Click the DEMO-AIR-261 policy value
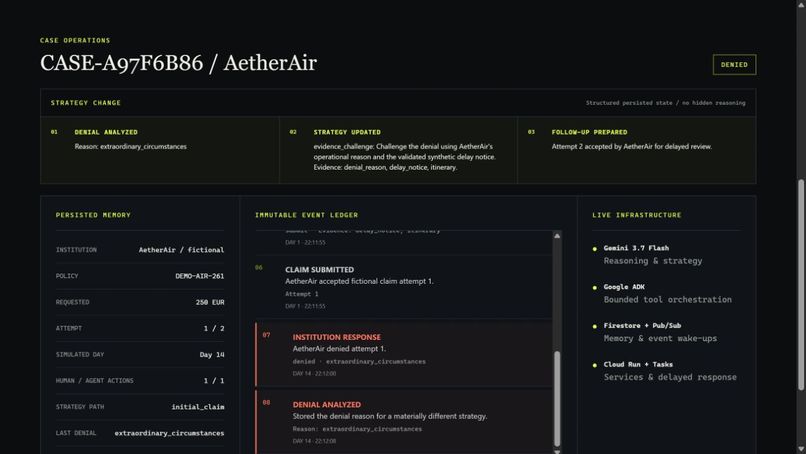 click(x=199, y=276)
